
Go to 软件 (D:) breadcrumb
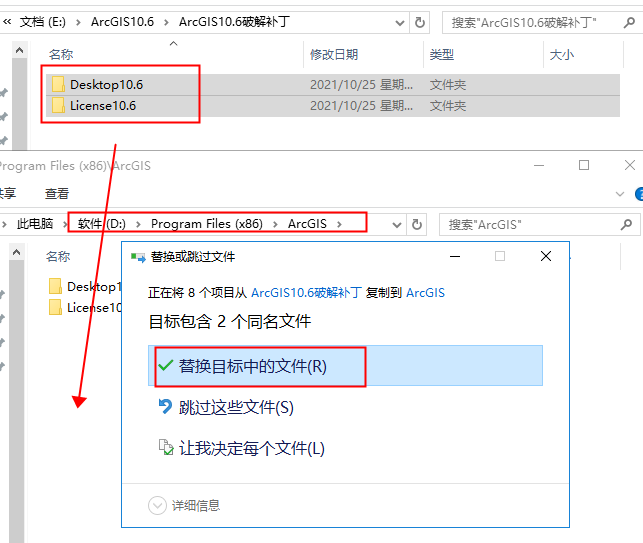click(x=102, y=224)
